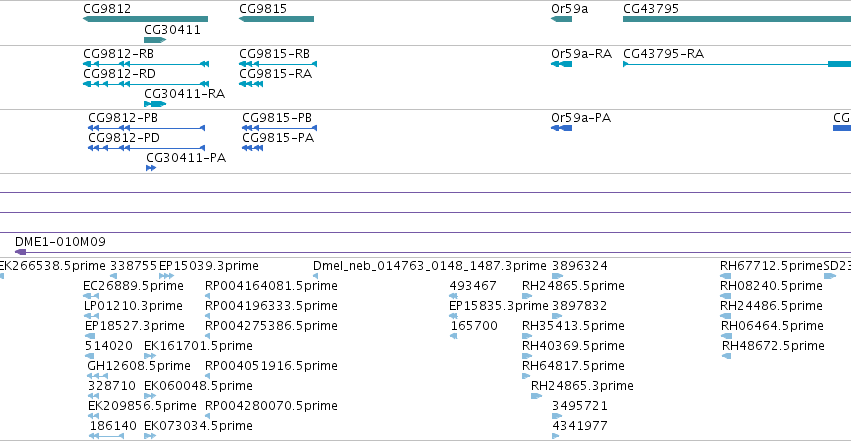Screen dimensions: 851x441
Task: Click the CG9812-PD protein feature
Action: click(x=147, y=148)
